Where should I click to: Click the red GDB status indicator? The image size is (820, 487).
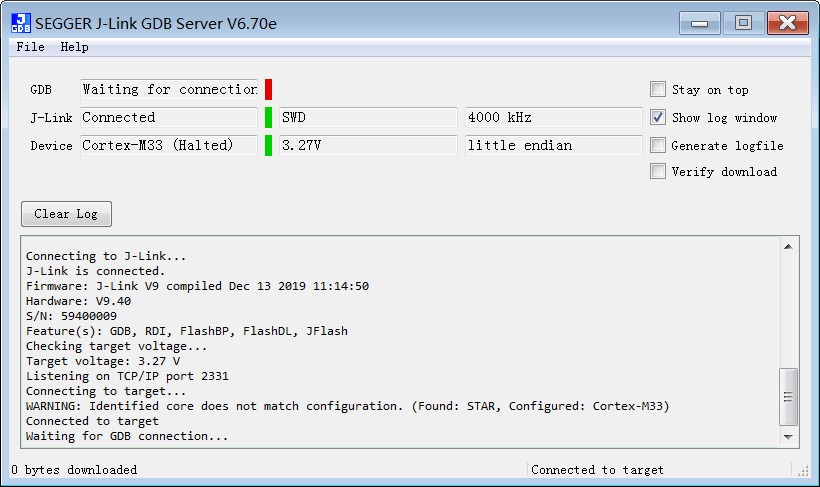tap(268, 89)
